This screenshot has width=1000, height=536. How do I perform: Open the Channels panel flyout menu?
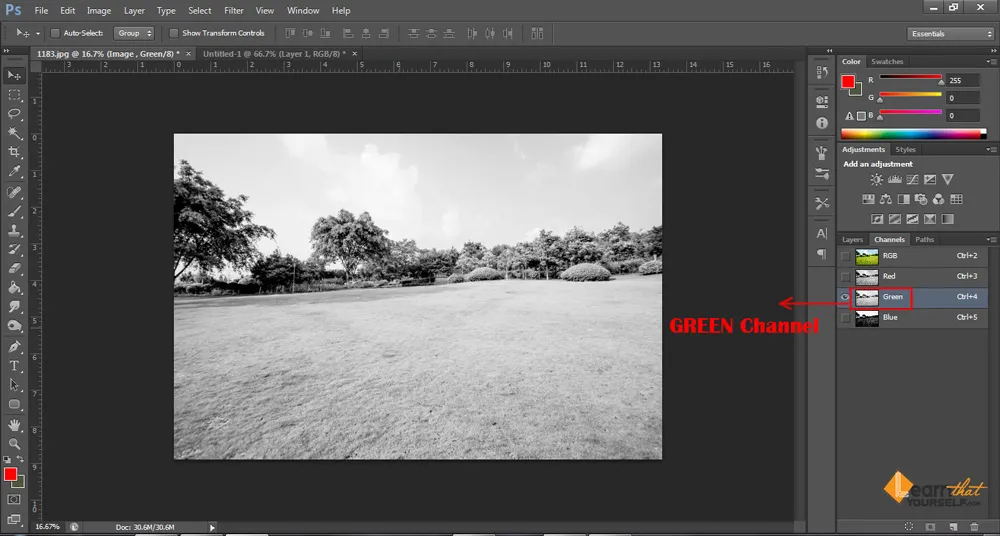(x=991, y=240)
